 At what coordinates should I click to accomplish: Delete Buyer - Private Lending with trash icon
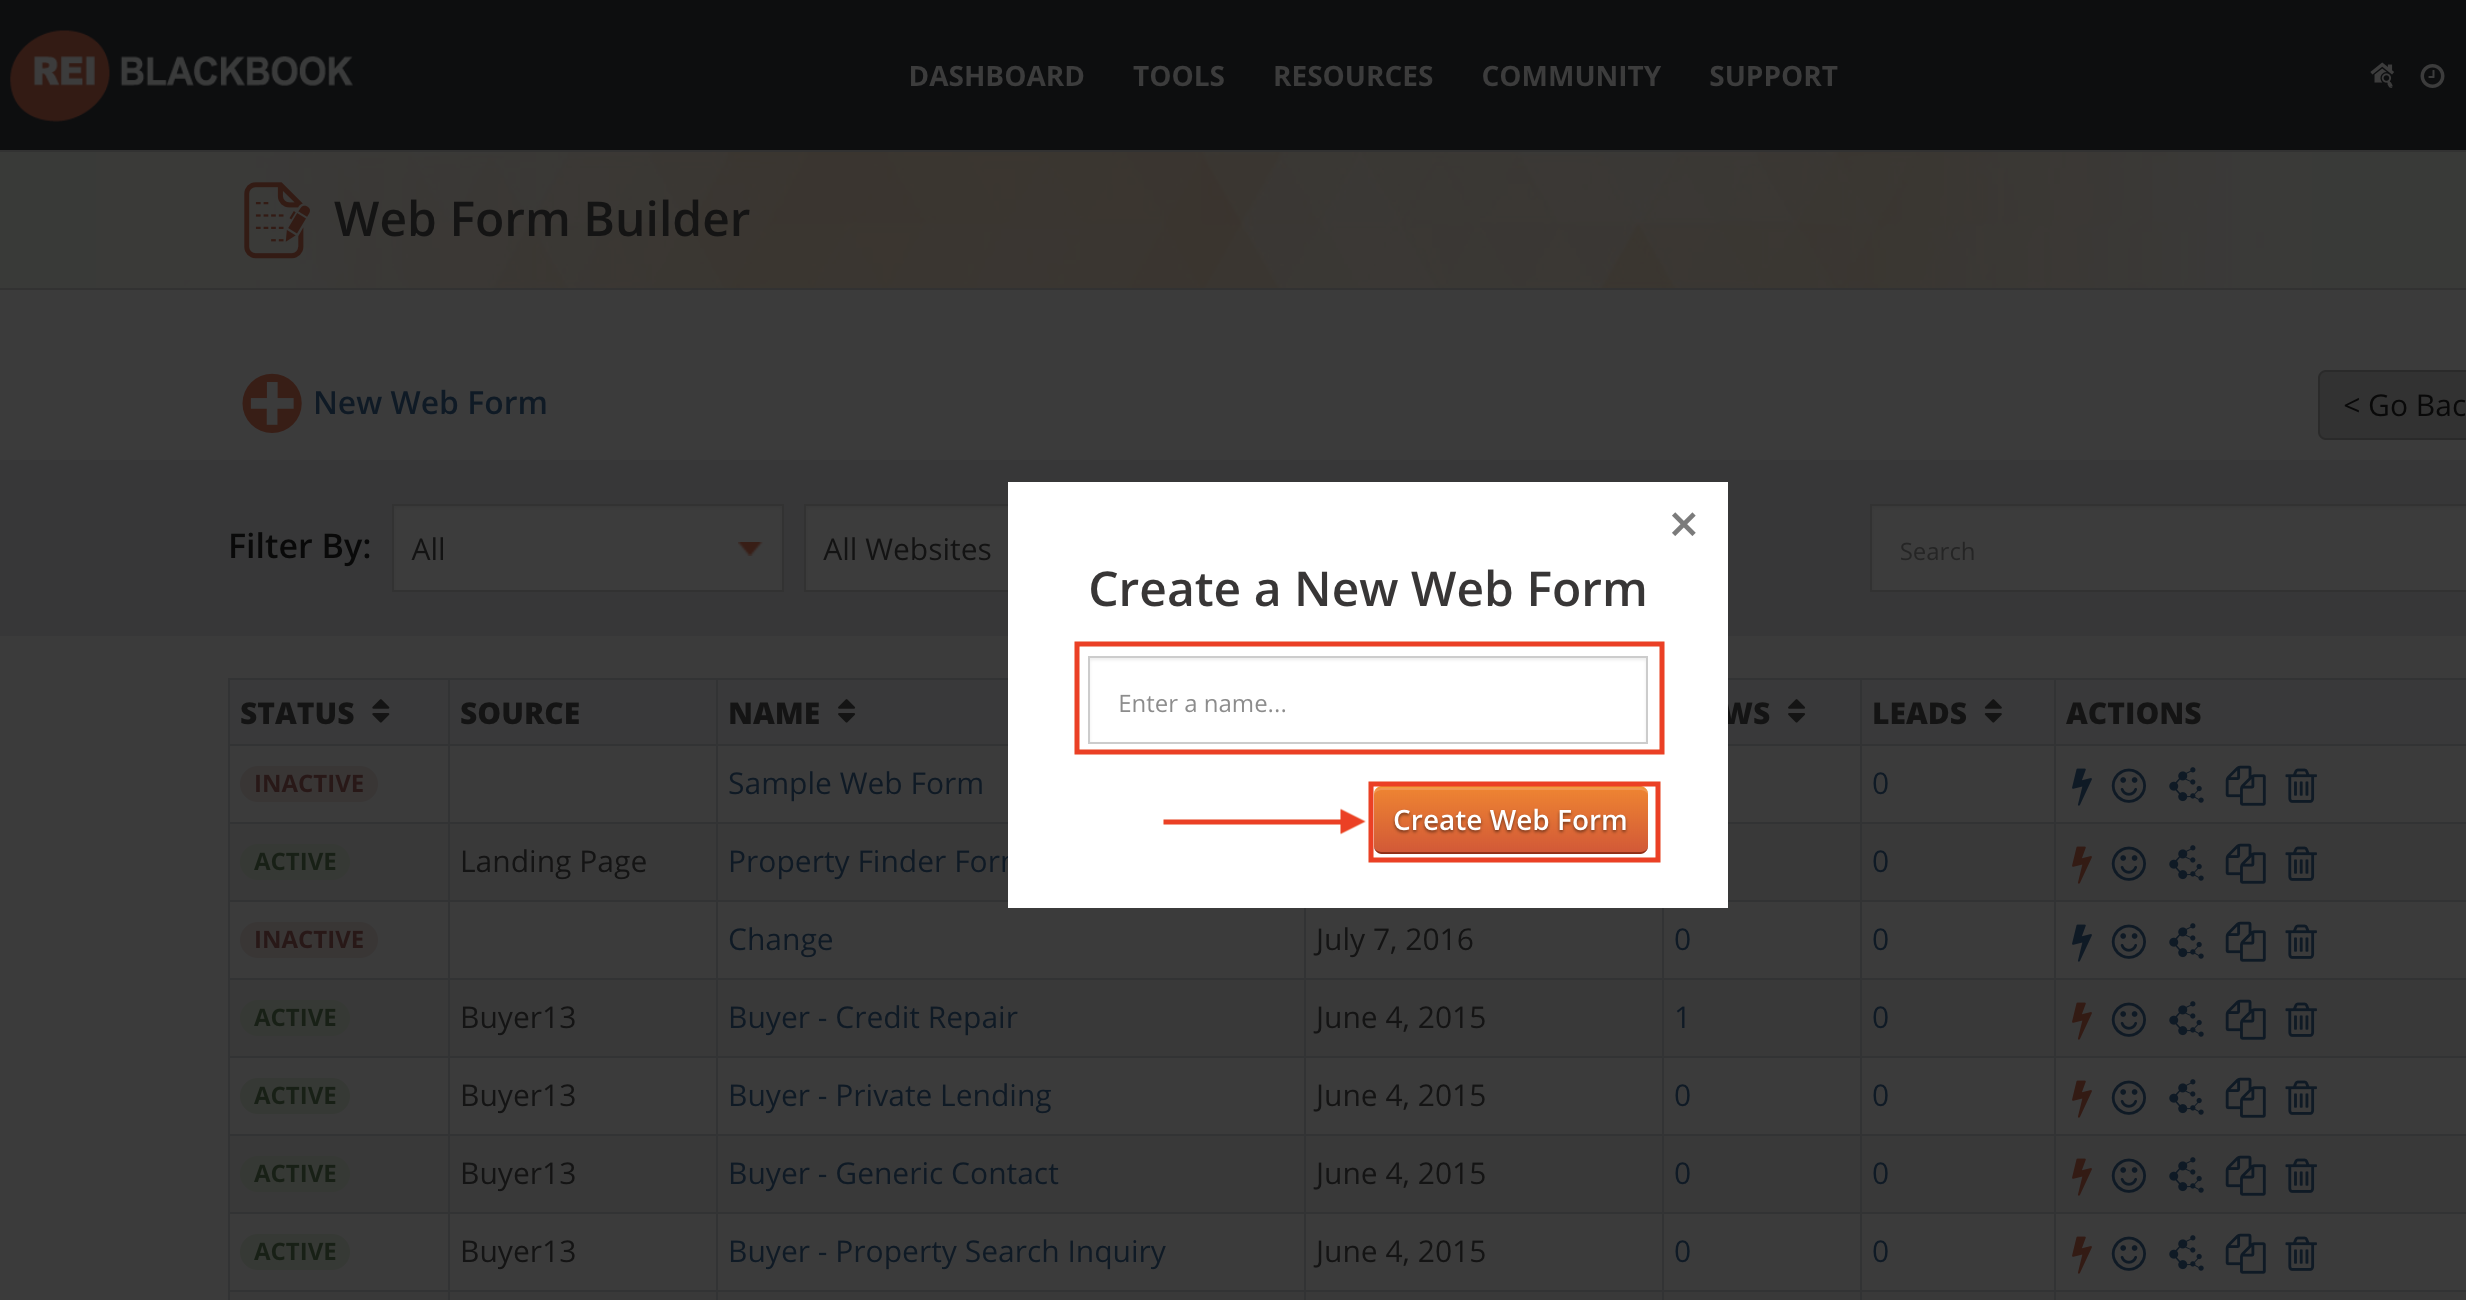coord(2301,1097)
